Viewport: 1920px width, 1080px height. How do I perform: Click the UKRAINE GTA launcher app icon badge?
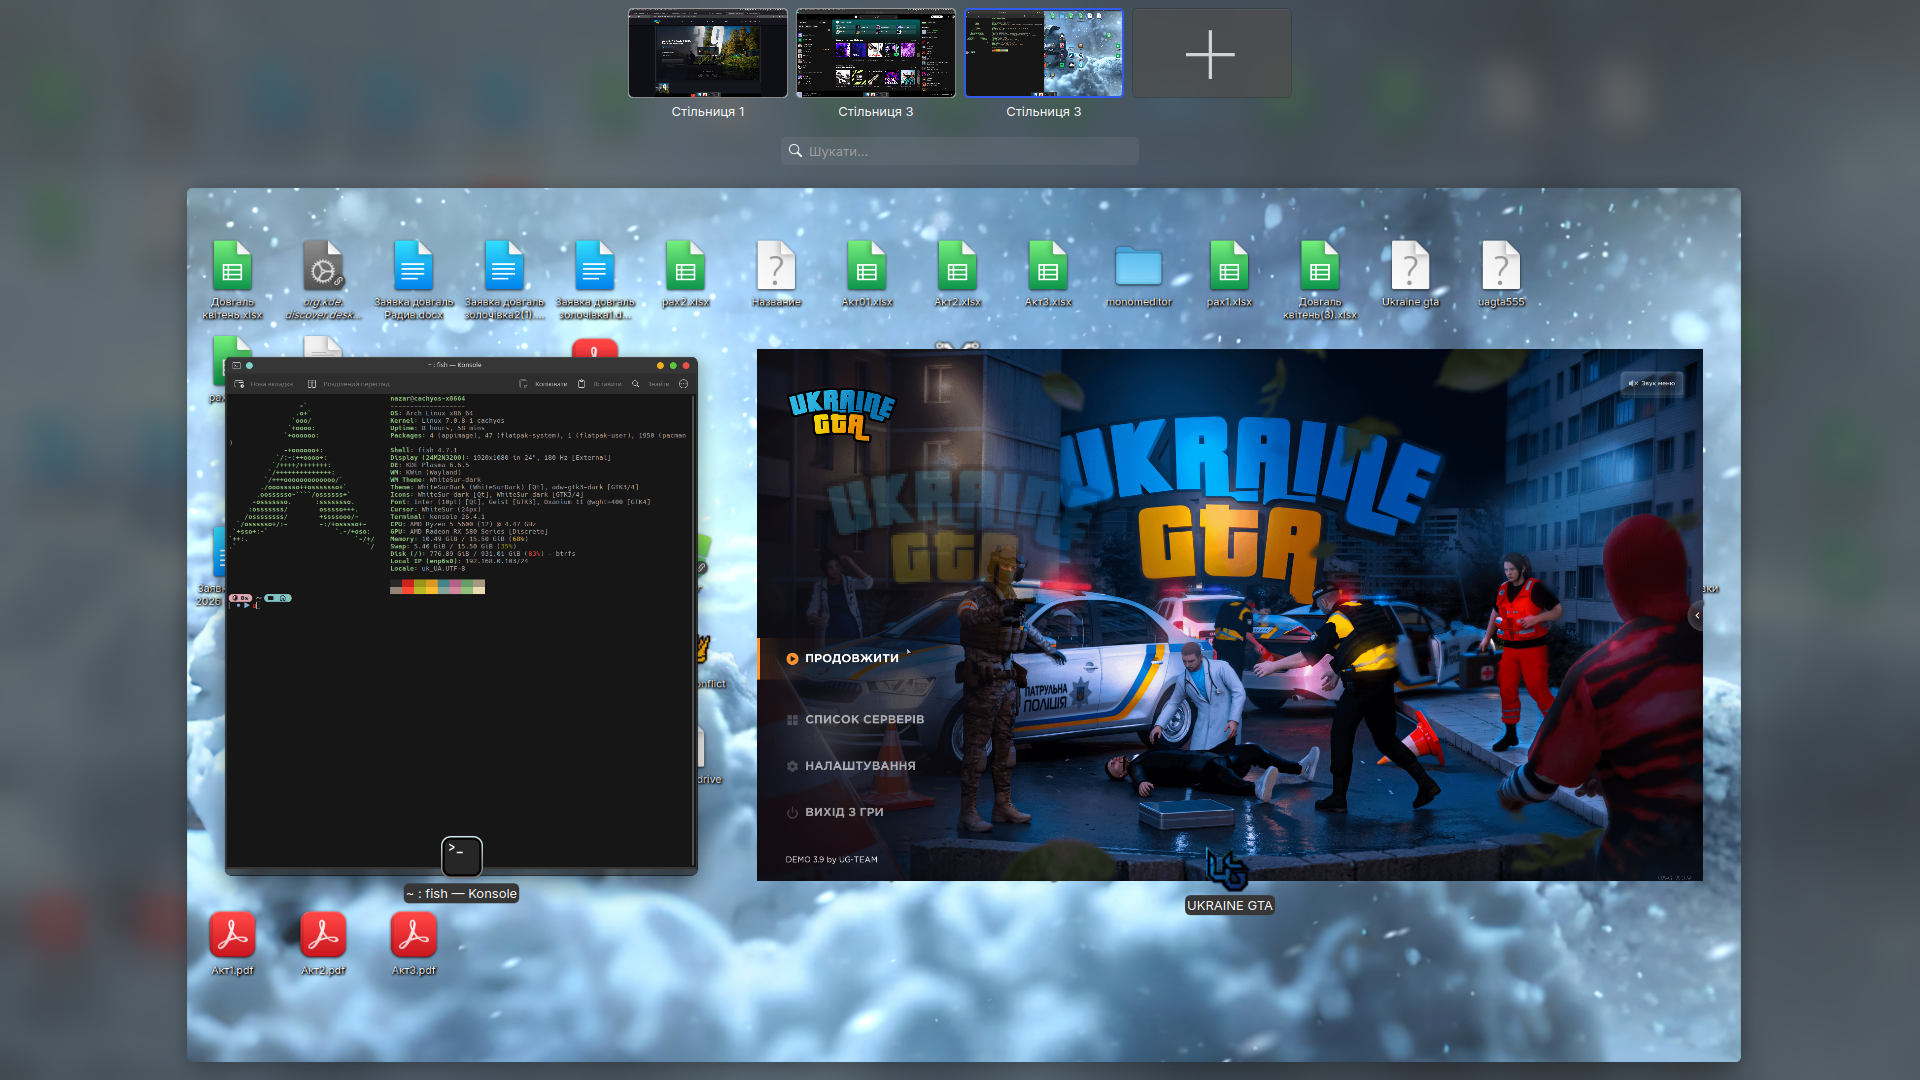click(1227, 868)
